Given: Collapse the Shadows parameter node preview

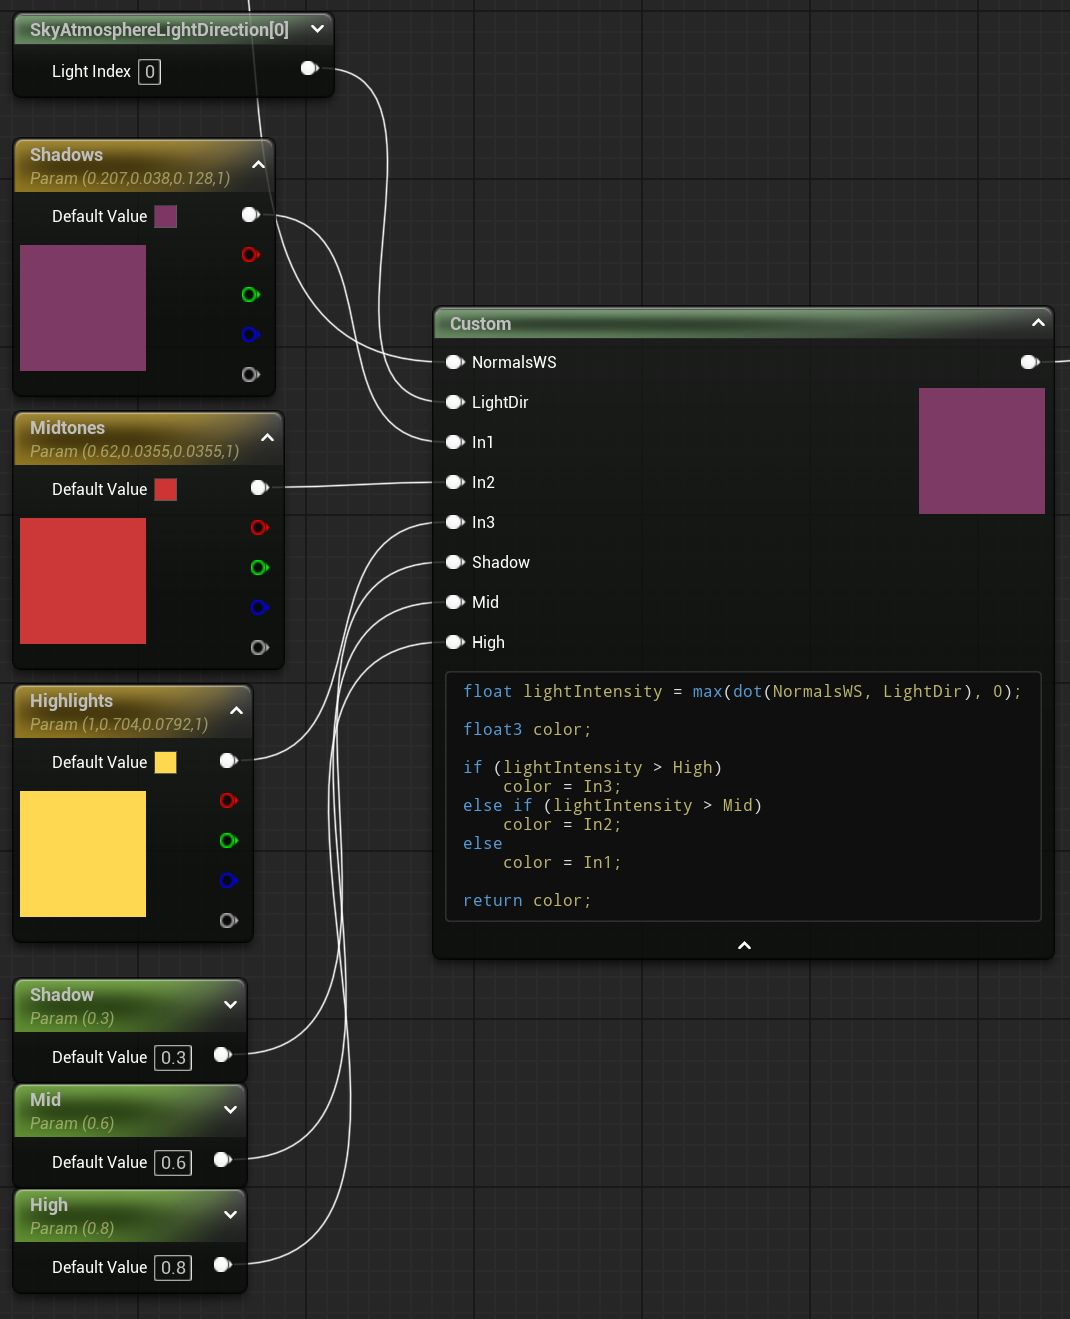Looking at the screenshot, I should [258, 165].
